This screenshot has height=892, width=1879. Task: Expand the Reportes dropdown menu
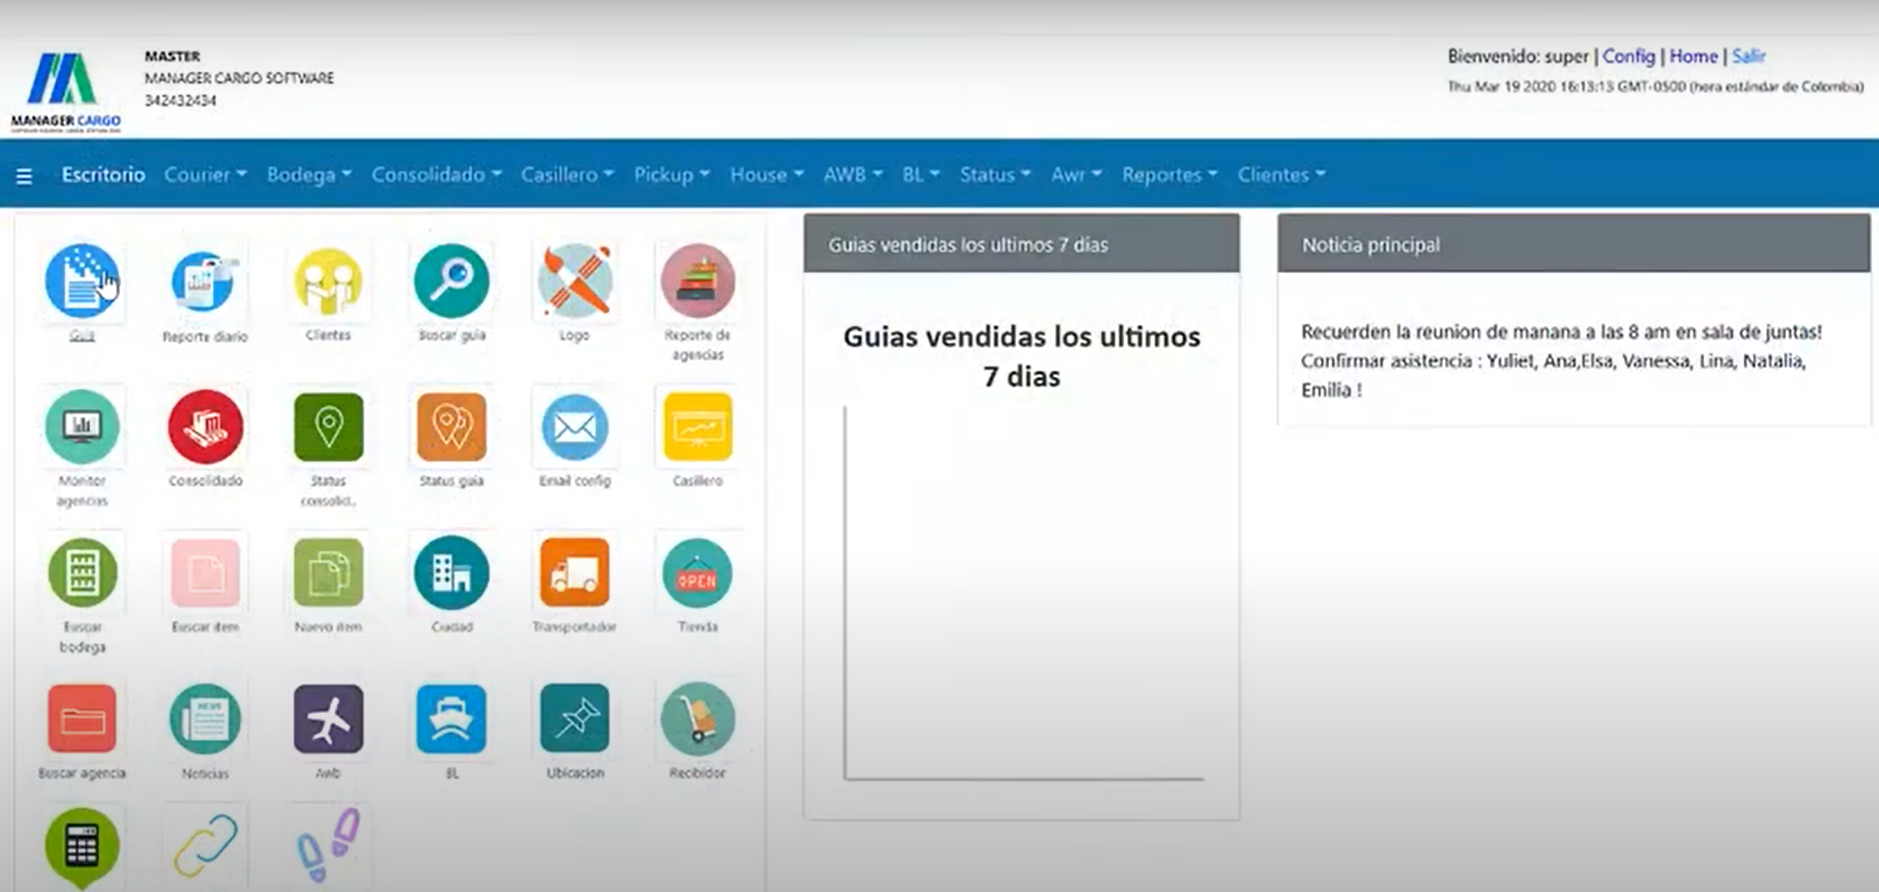(x=1170, y=174)
